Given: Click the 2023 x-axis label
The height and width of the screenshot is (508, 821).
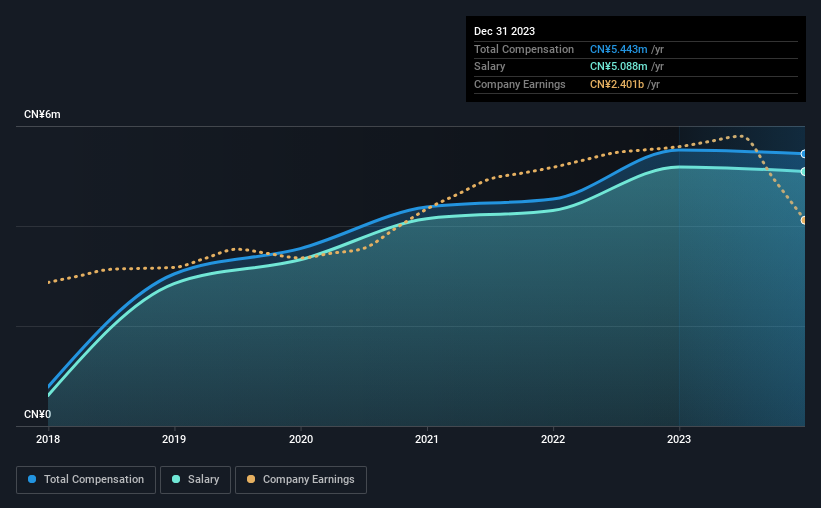Looking at the screenshot, I should (679, 439).
